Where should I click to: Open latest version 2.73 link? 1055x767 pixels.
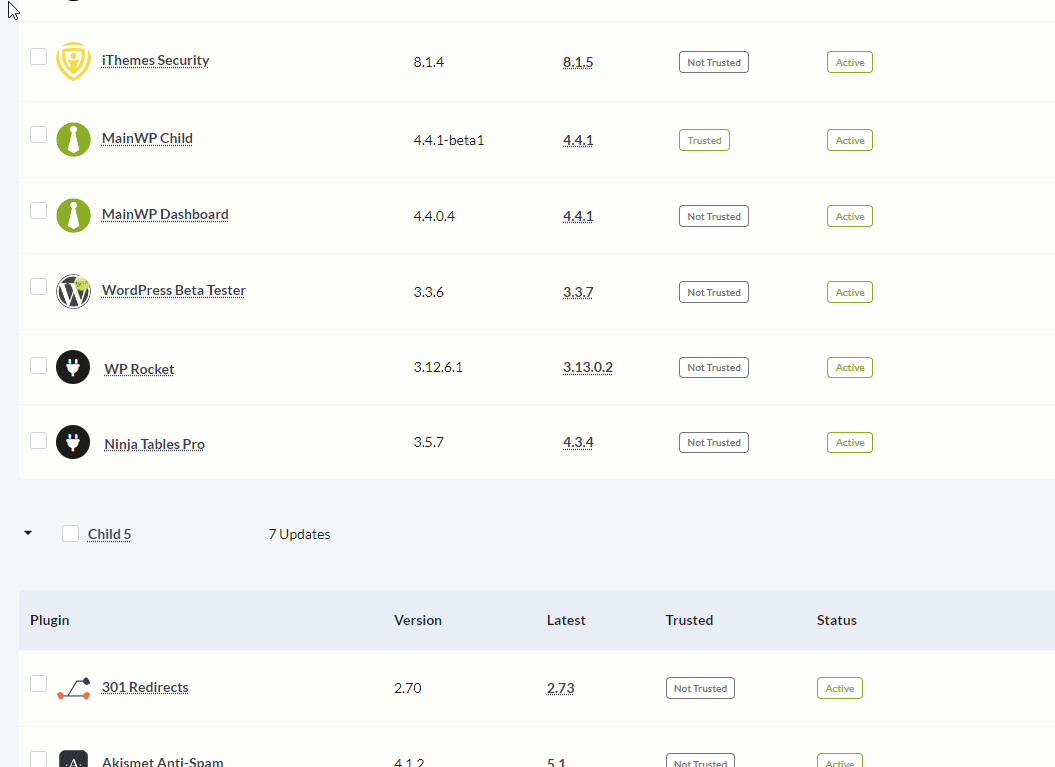(560, 689)
